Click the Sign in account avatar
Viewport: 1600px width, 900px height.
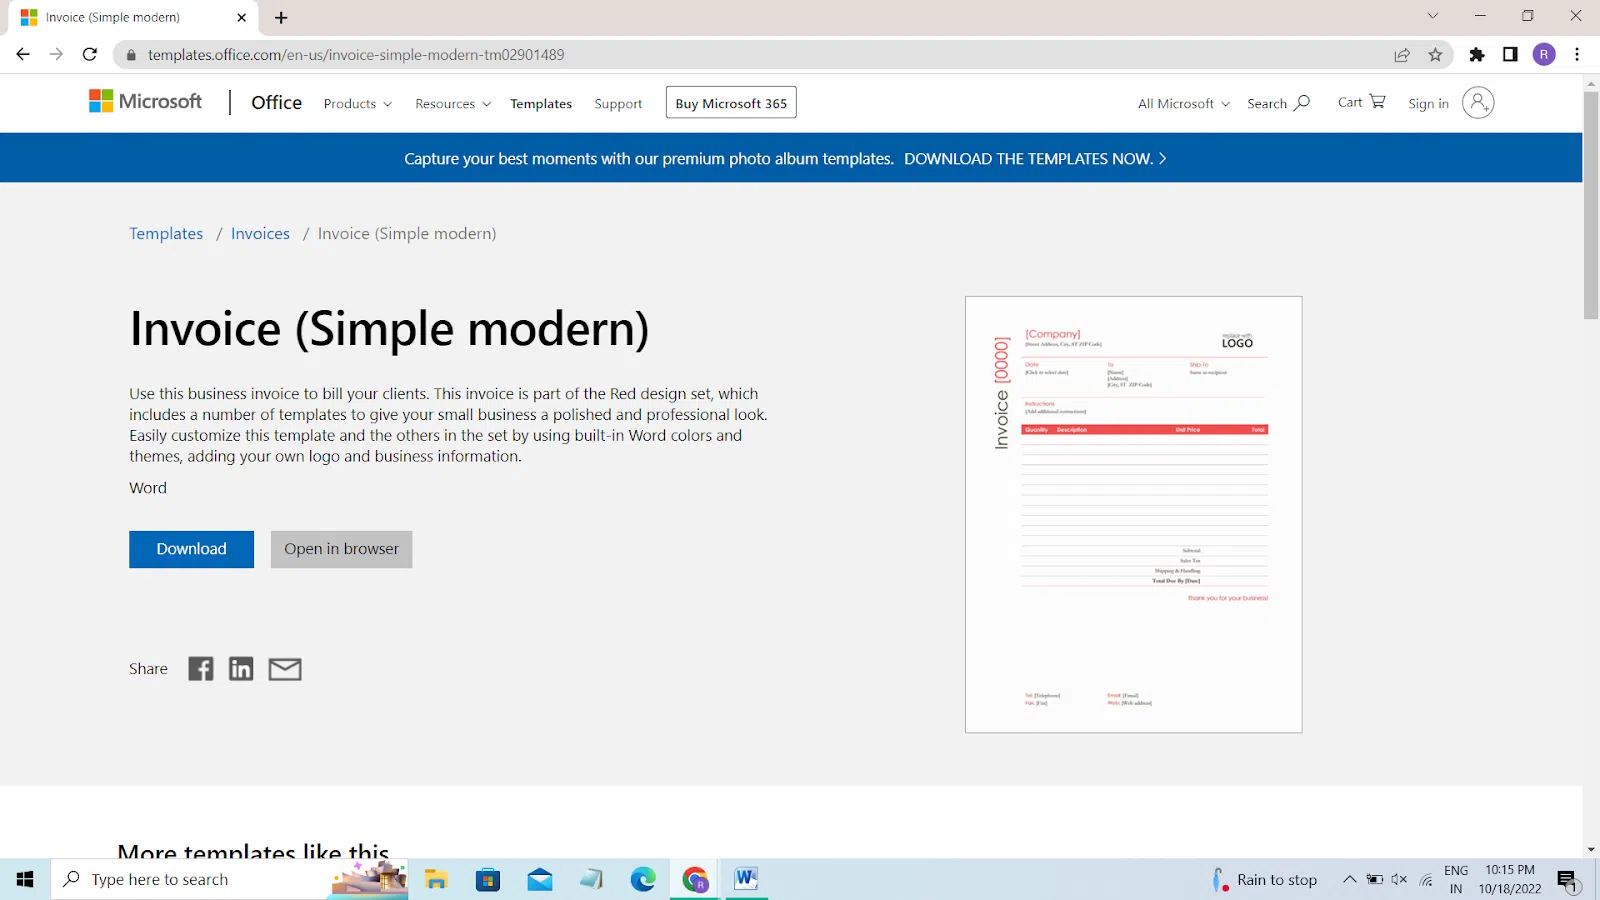[1478, 102]
